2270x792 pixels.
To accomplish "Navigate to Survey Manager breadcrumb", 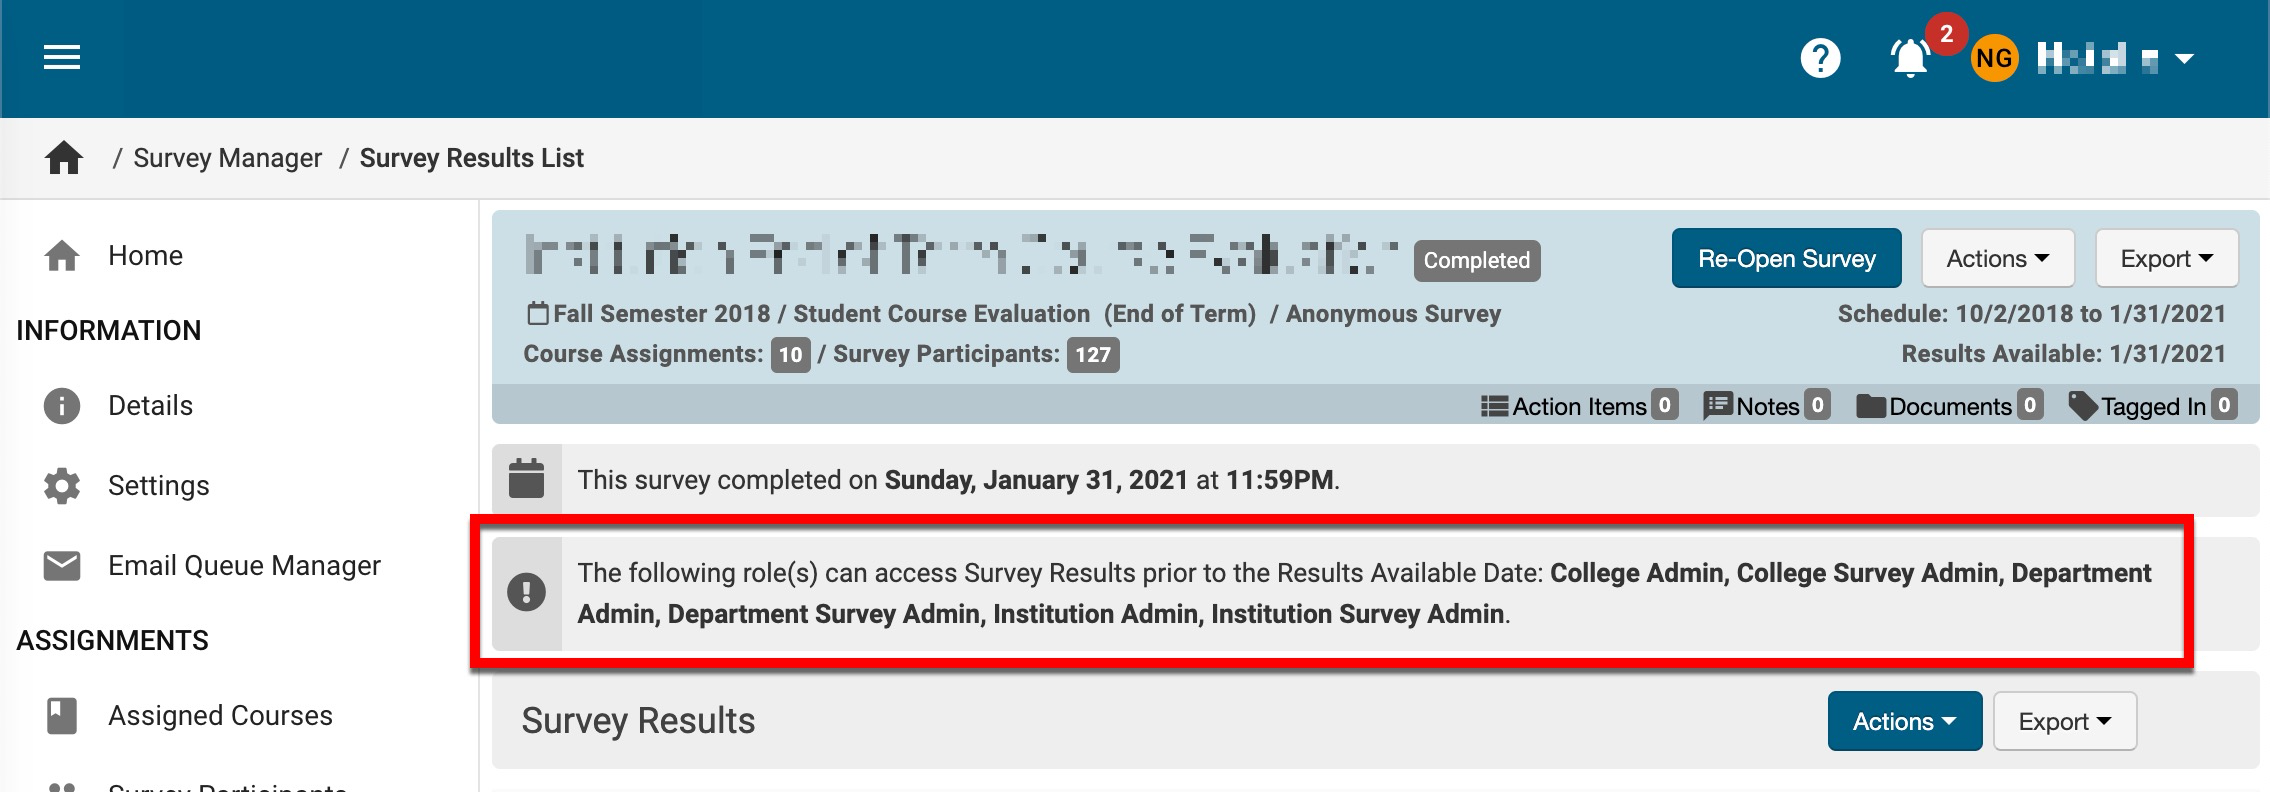I will 227,158.
